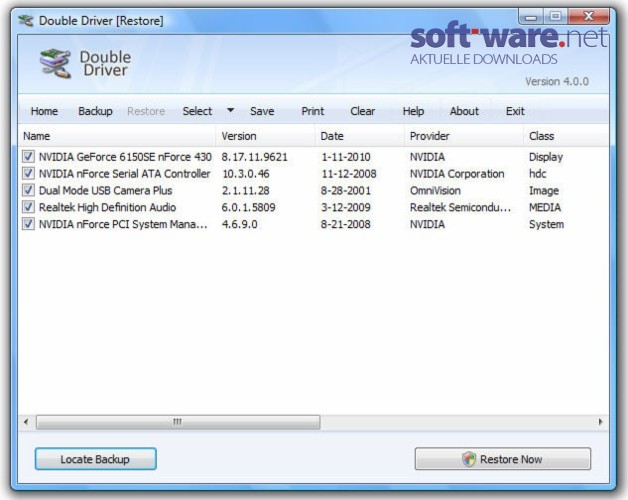The height and width of the screenshot is (500, 628).
Task: Click the Locate Backup button
Action: [95, 459]
